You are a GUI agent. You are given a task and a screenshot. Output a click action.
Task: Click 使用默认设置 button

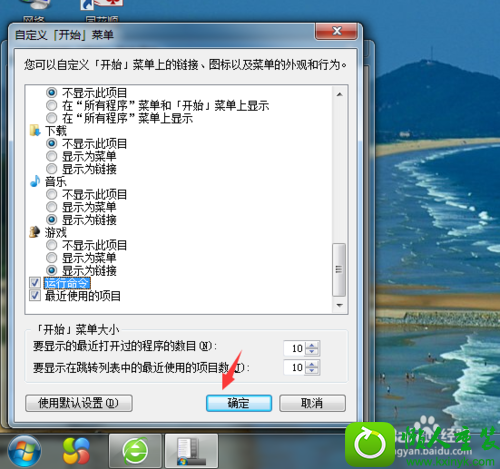[x=79, y=403]
